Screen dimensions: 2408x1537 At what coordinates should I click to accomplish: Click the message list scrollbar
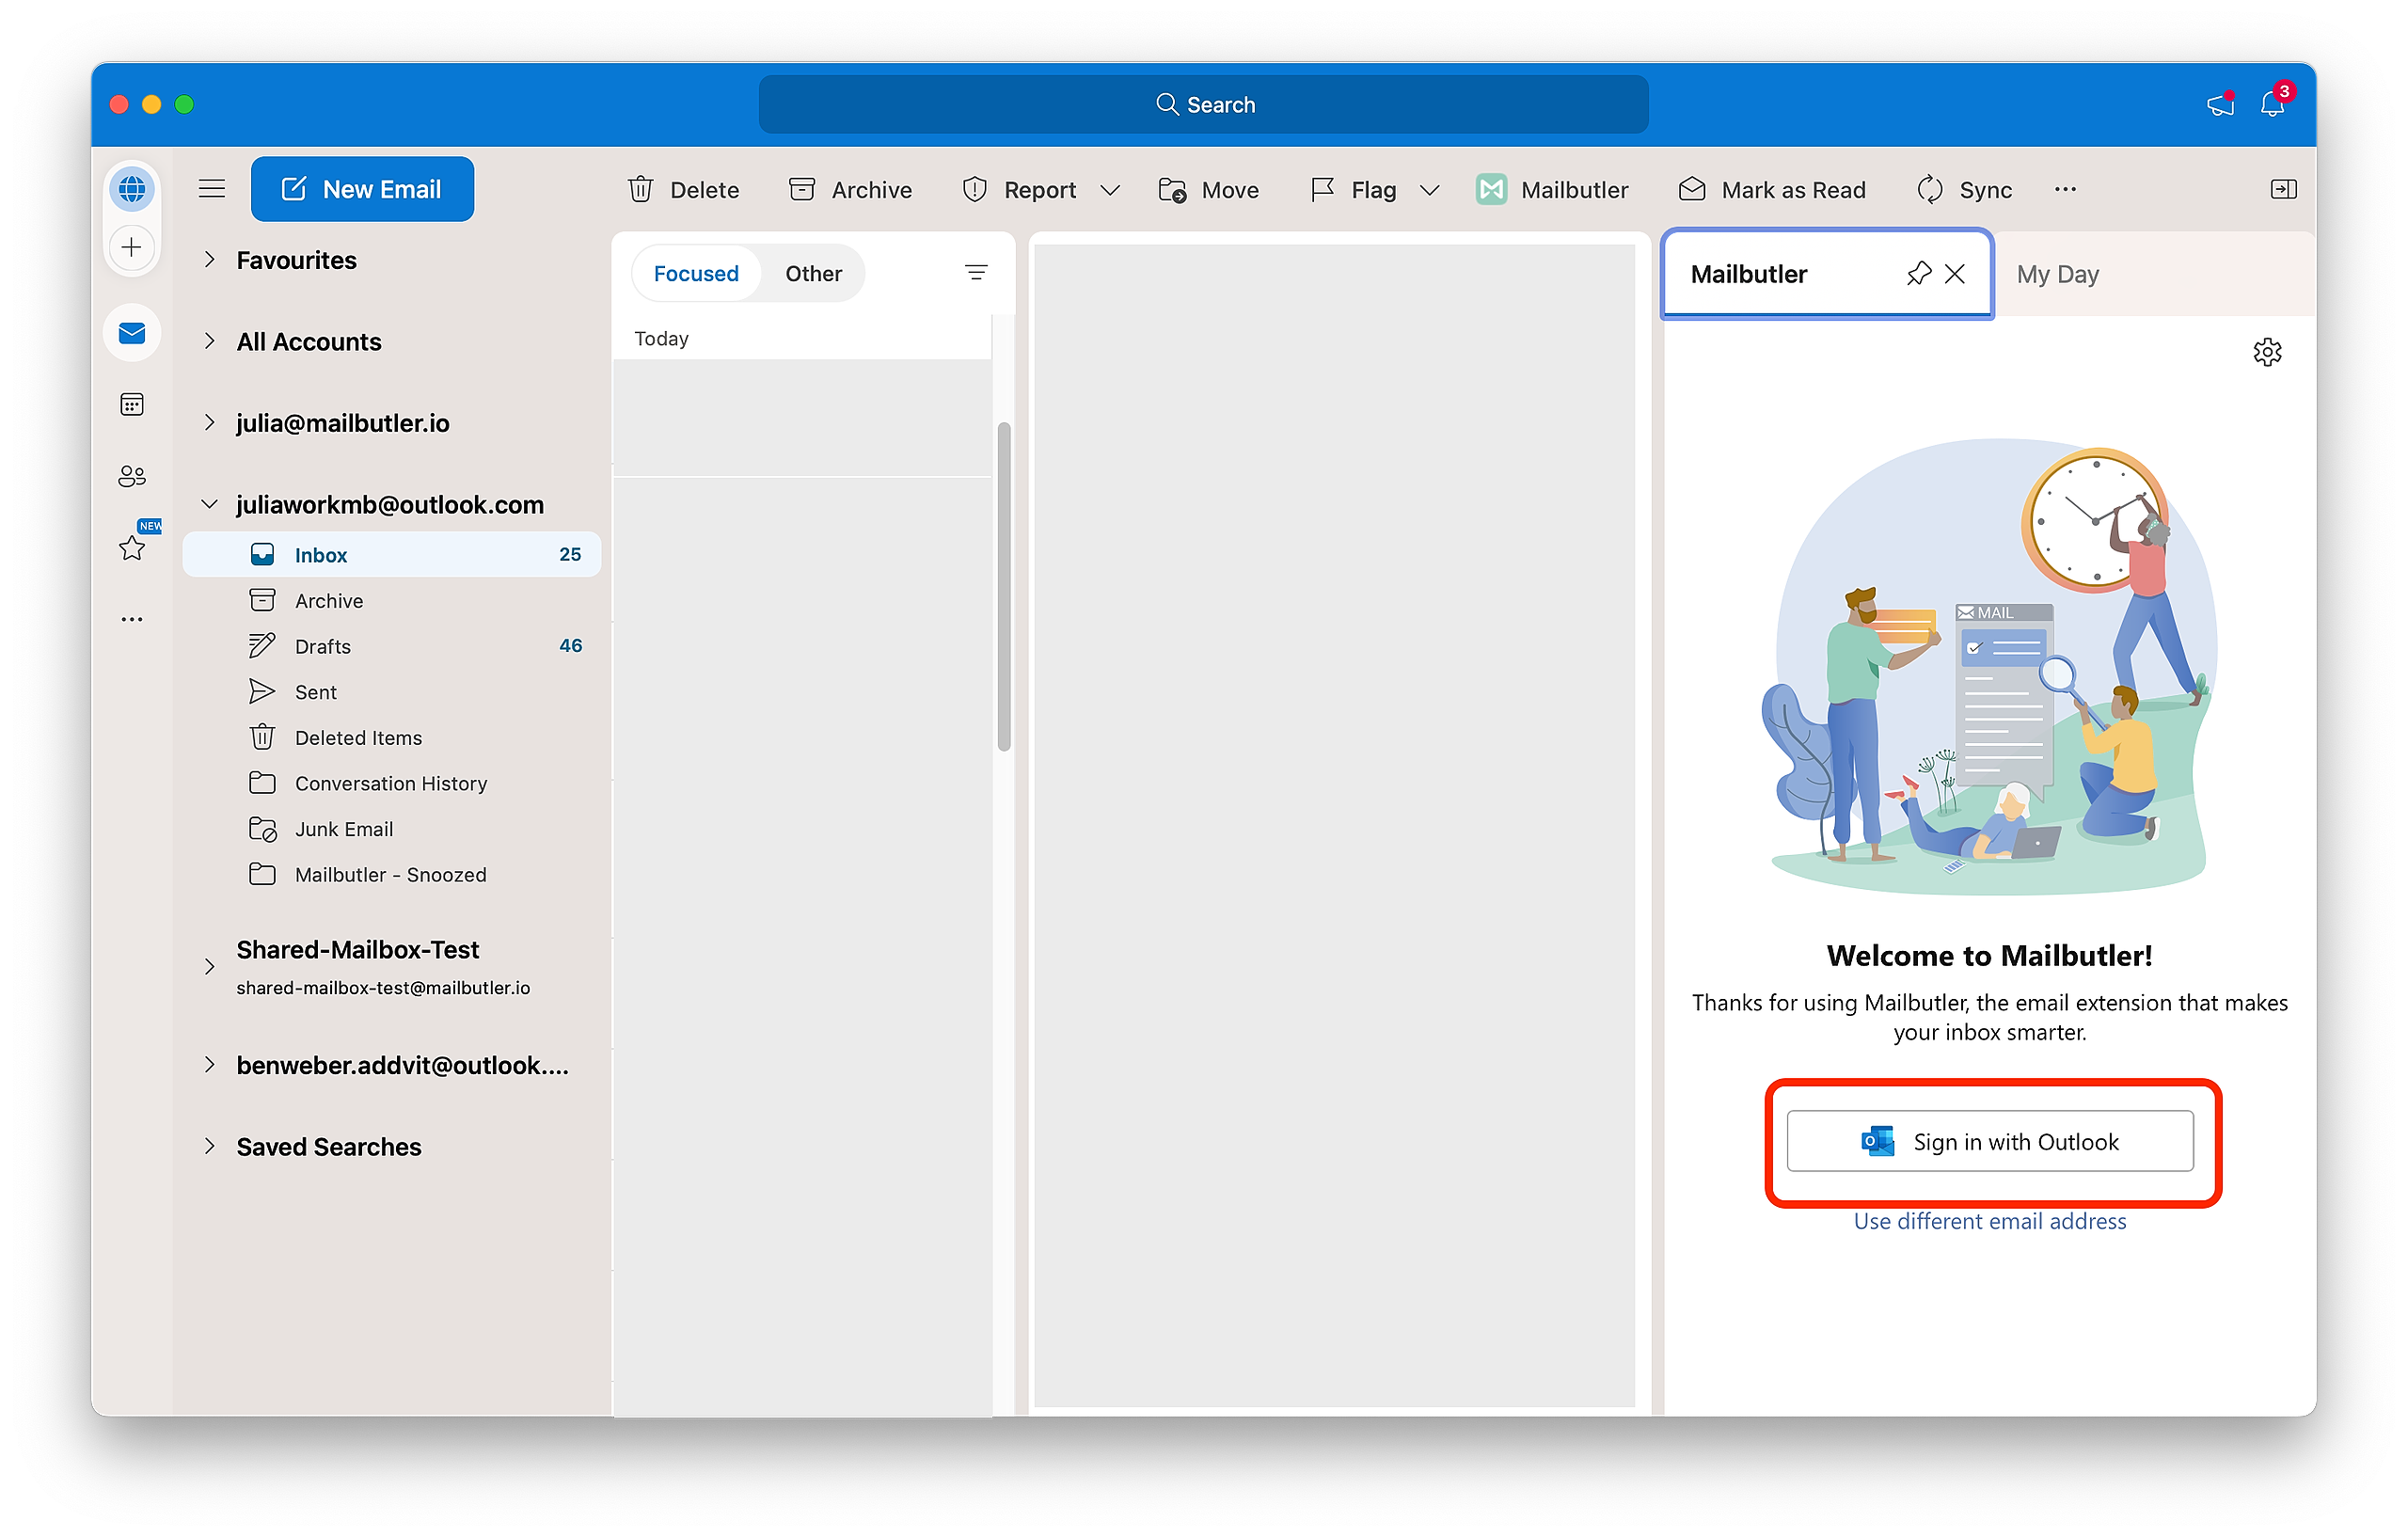1003,586
